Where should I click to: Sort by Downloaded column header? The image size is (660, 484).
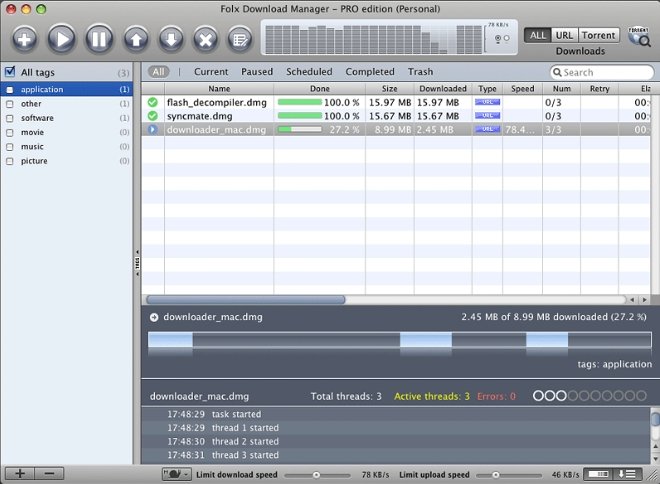click(443, 89)
